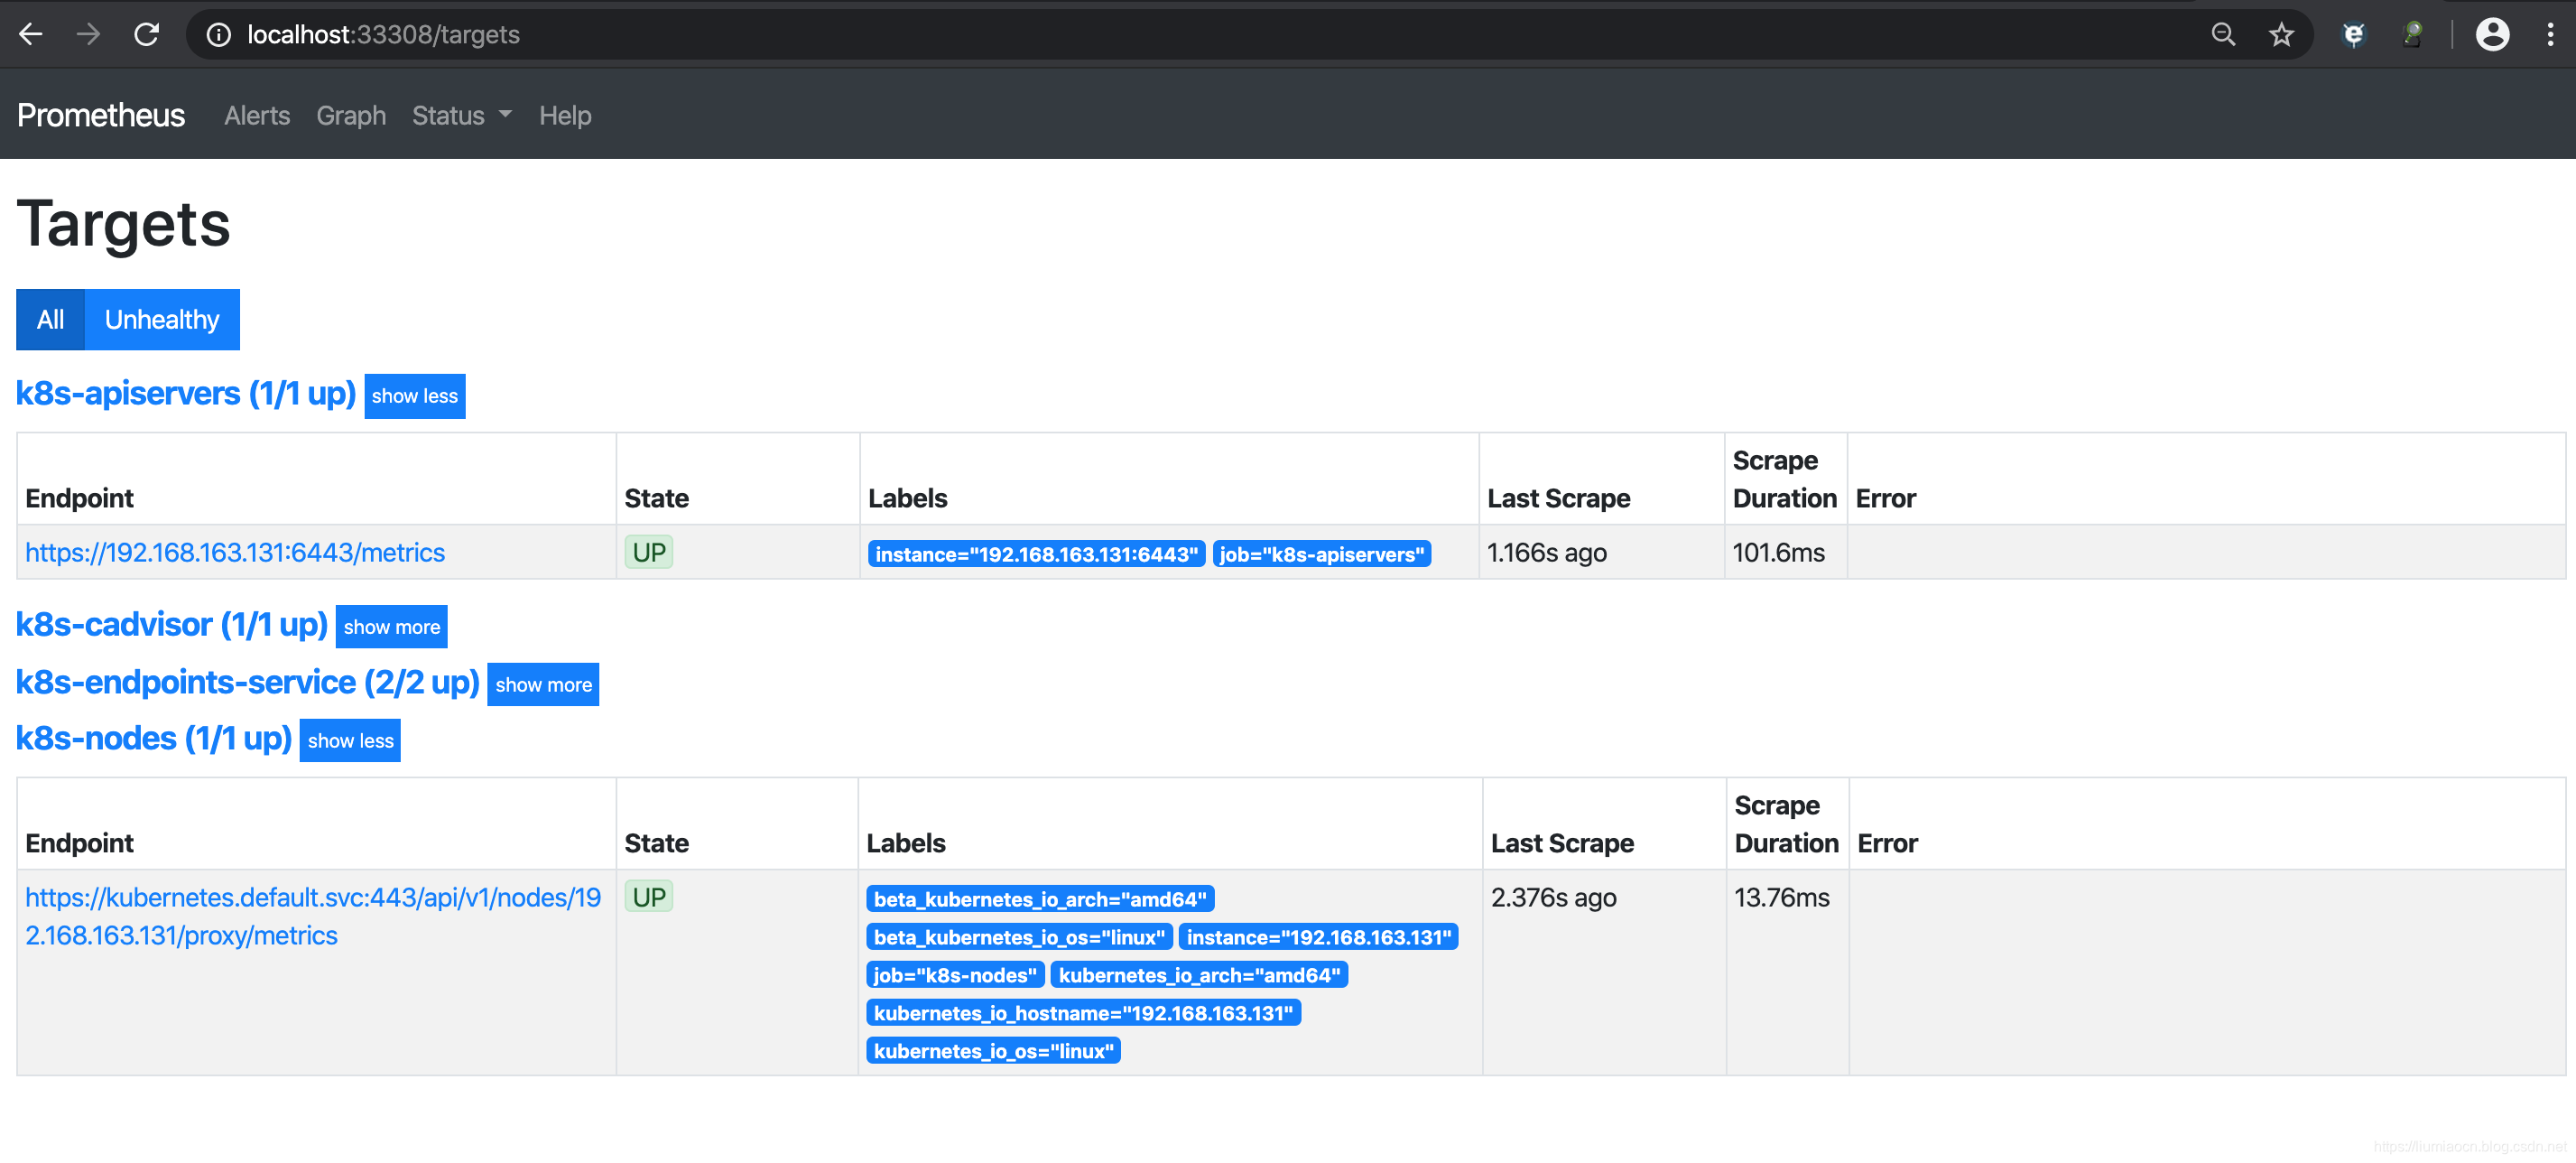This screenshot has width=2576, height=1163.
Task: Click label job="k8s-apiservers"
Action: [x=1321, y=554]
